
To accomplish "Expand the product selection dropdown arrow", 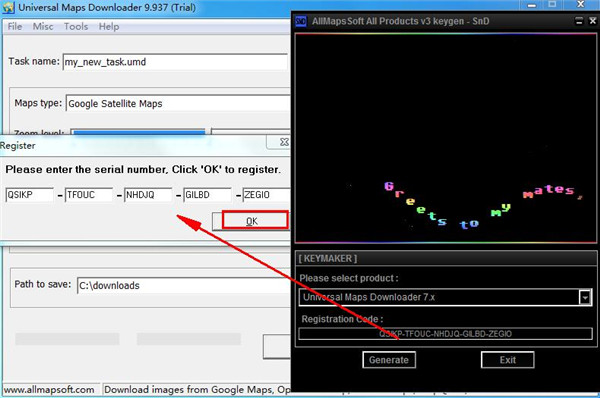I will tap(585, 297).
